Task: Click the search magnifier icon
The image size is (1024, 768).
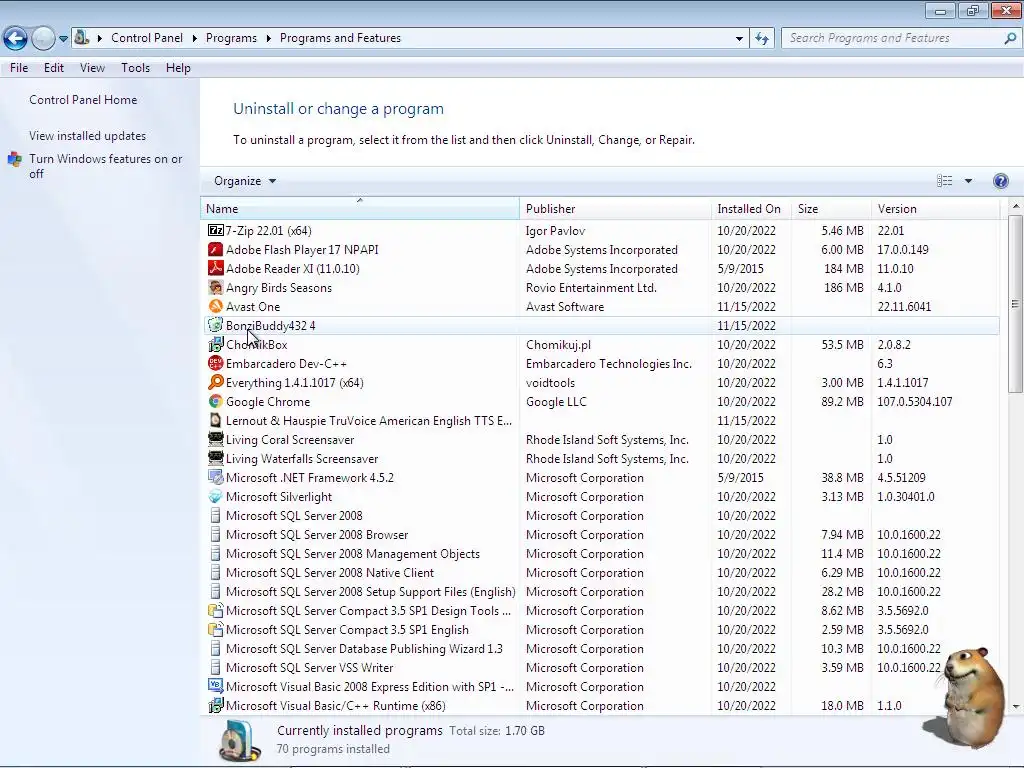Action: pyautogui.click(x=1010, y=39)
